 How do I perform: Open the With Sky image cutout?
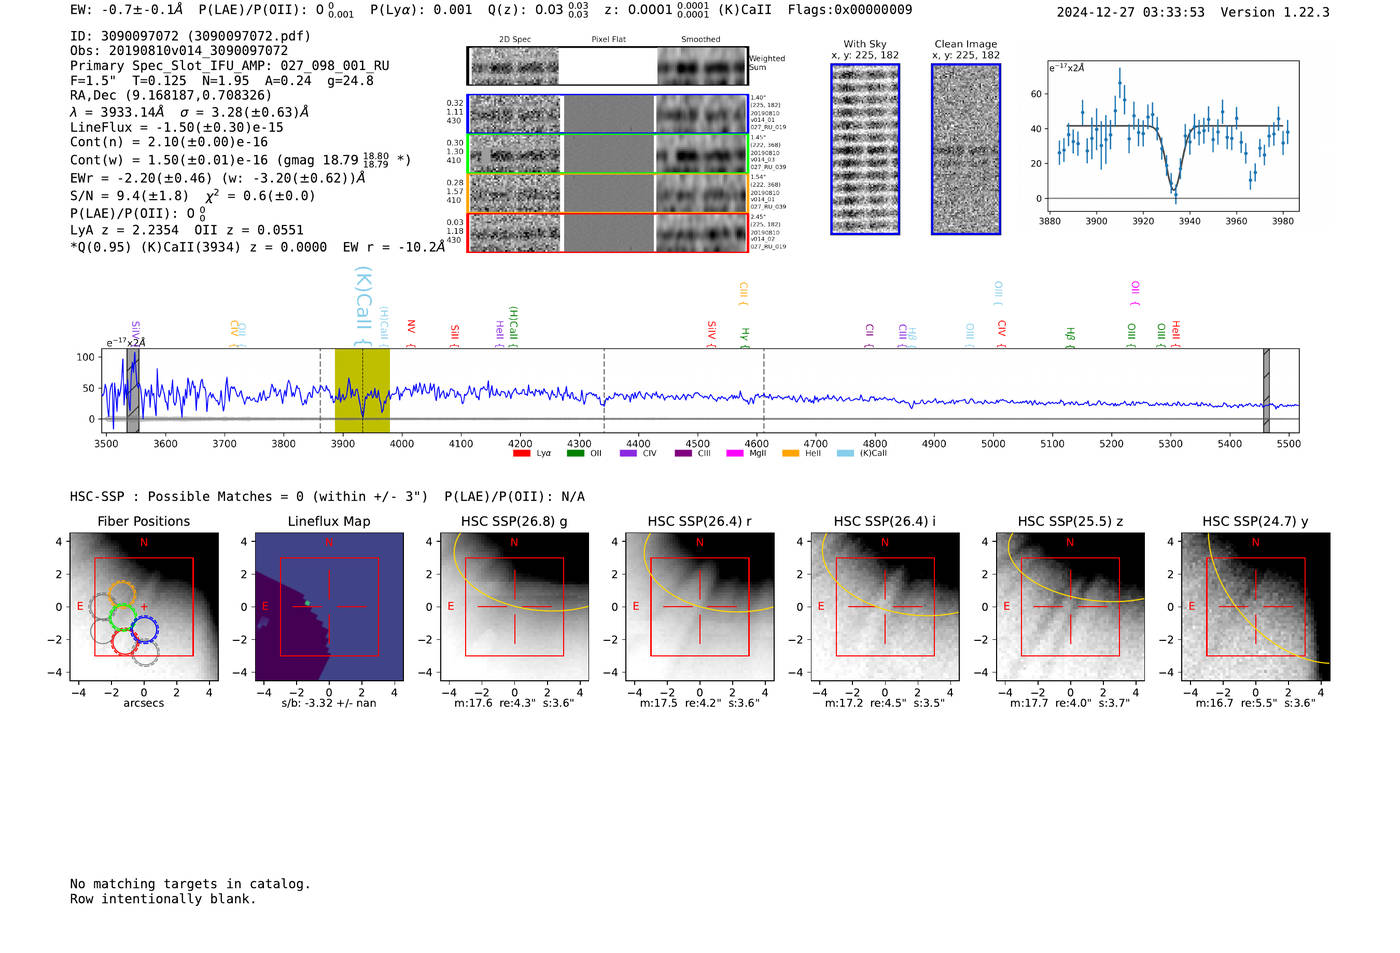[865, 149]
